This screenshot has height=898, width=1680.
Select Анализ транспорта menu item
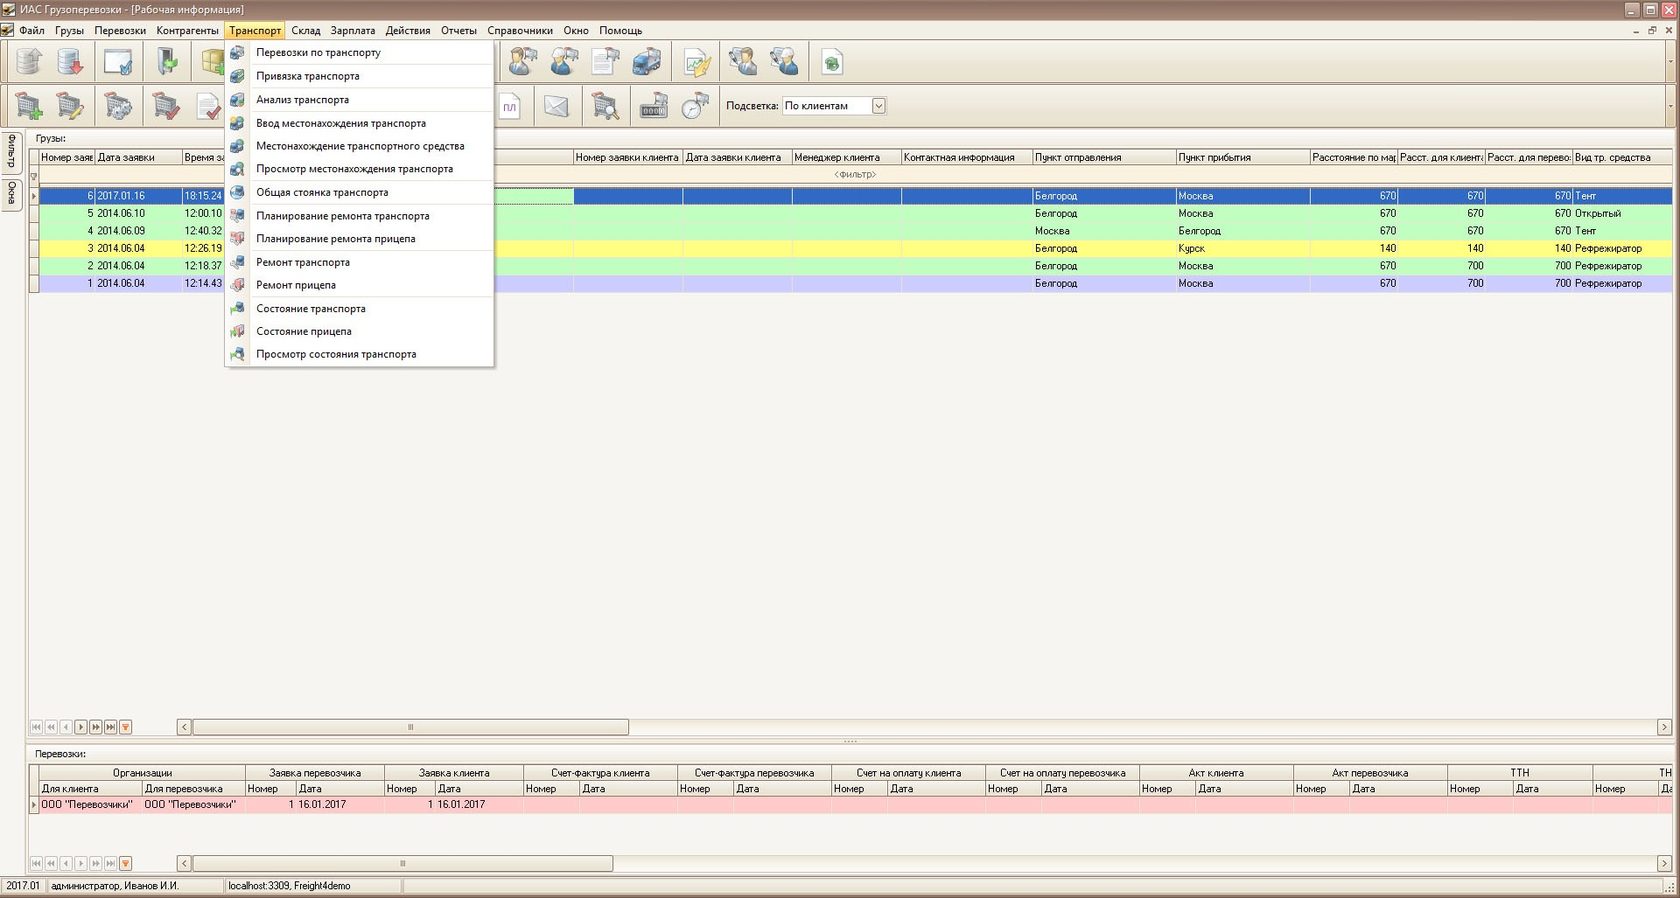[x=302, y=100]
